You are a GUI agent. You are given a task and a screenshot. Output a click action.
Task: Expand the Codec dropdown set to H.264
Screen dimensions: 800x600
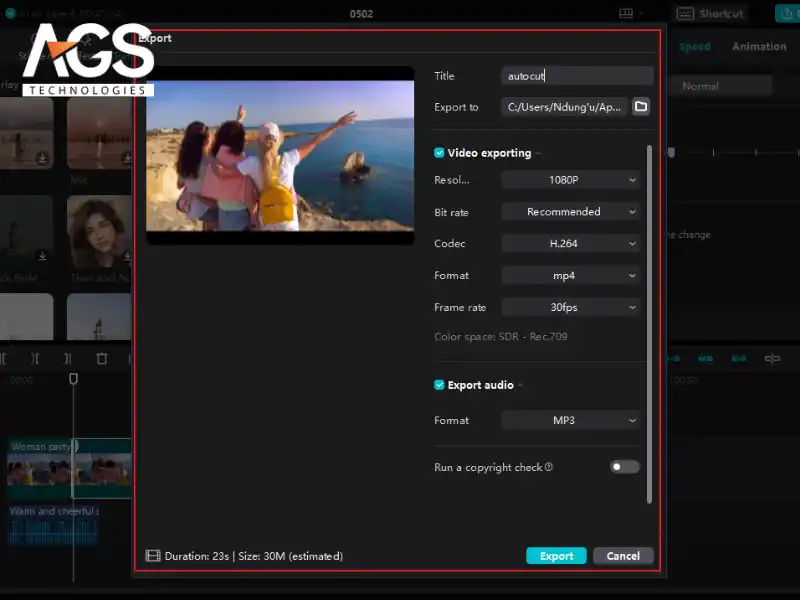click(570, 243)
